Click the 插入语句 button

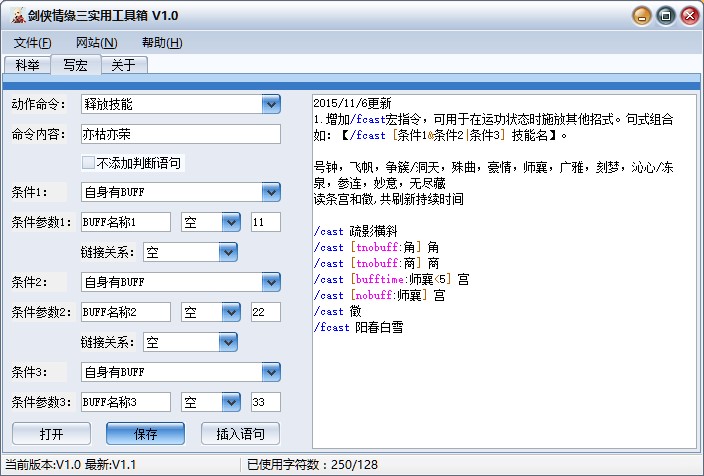click(x=240, y=433)
